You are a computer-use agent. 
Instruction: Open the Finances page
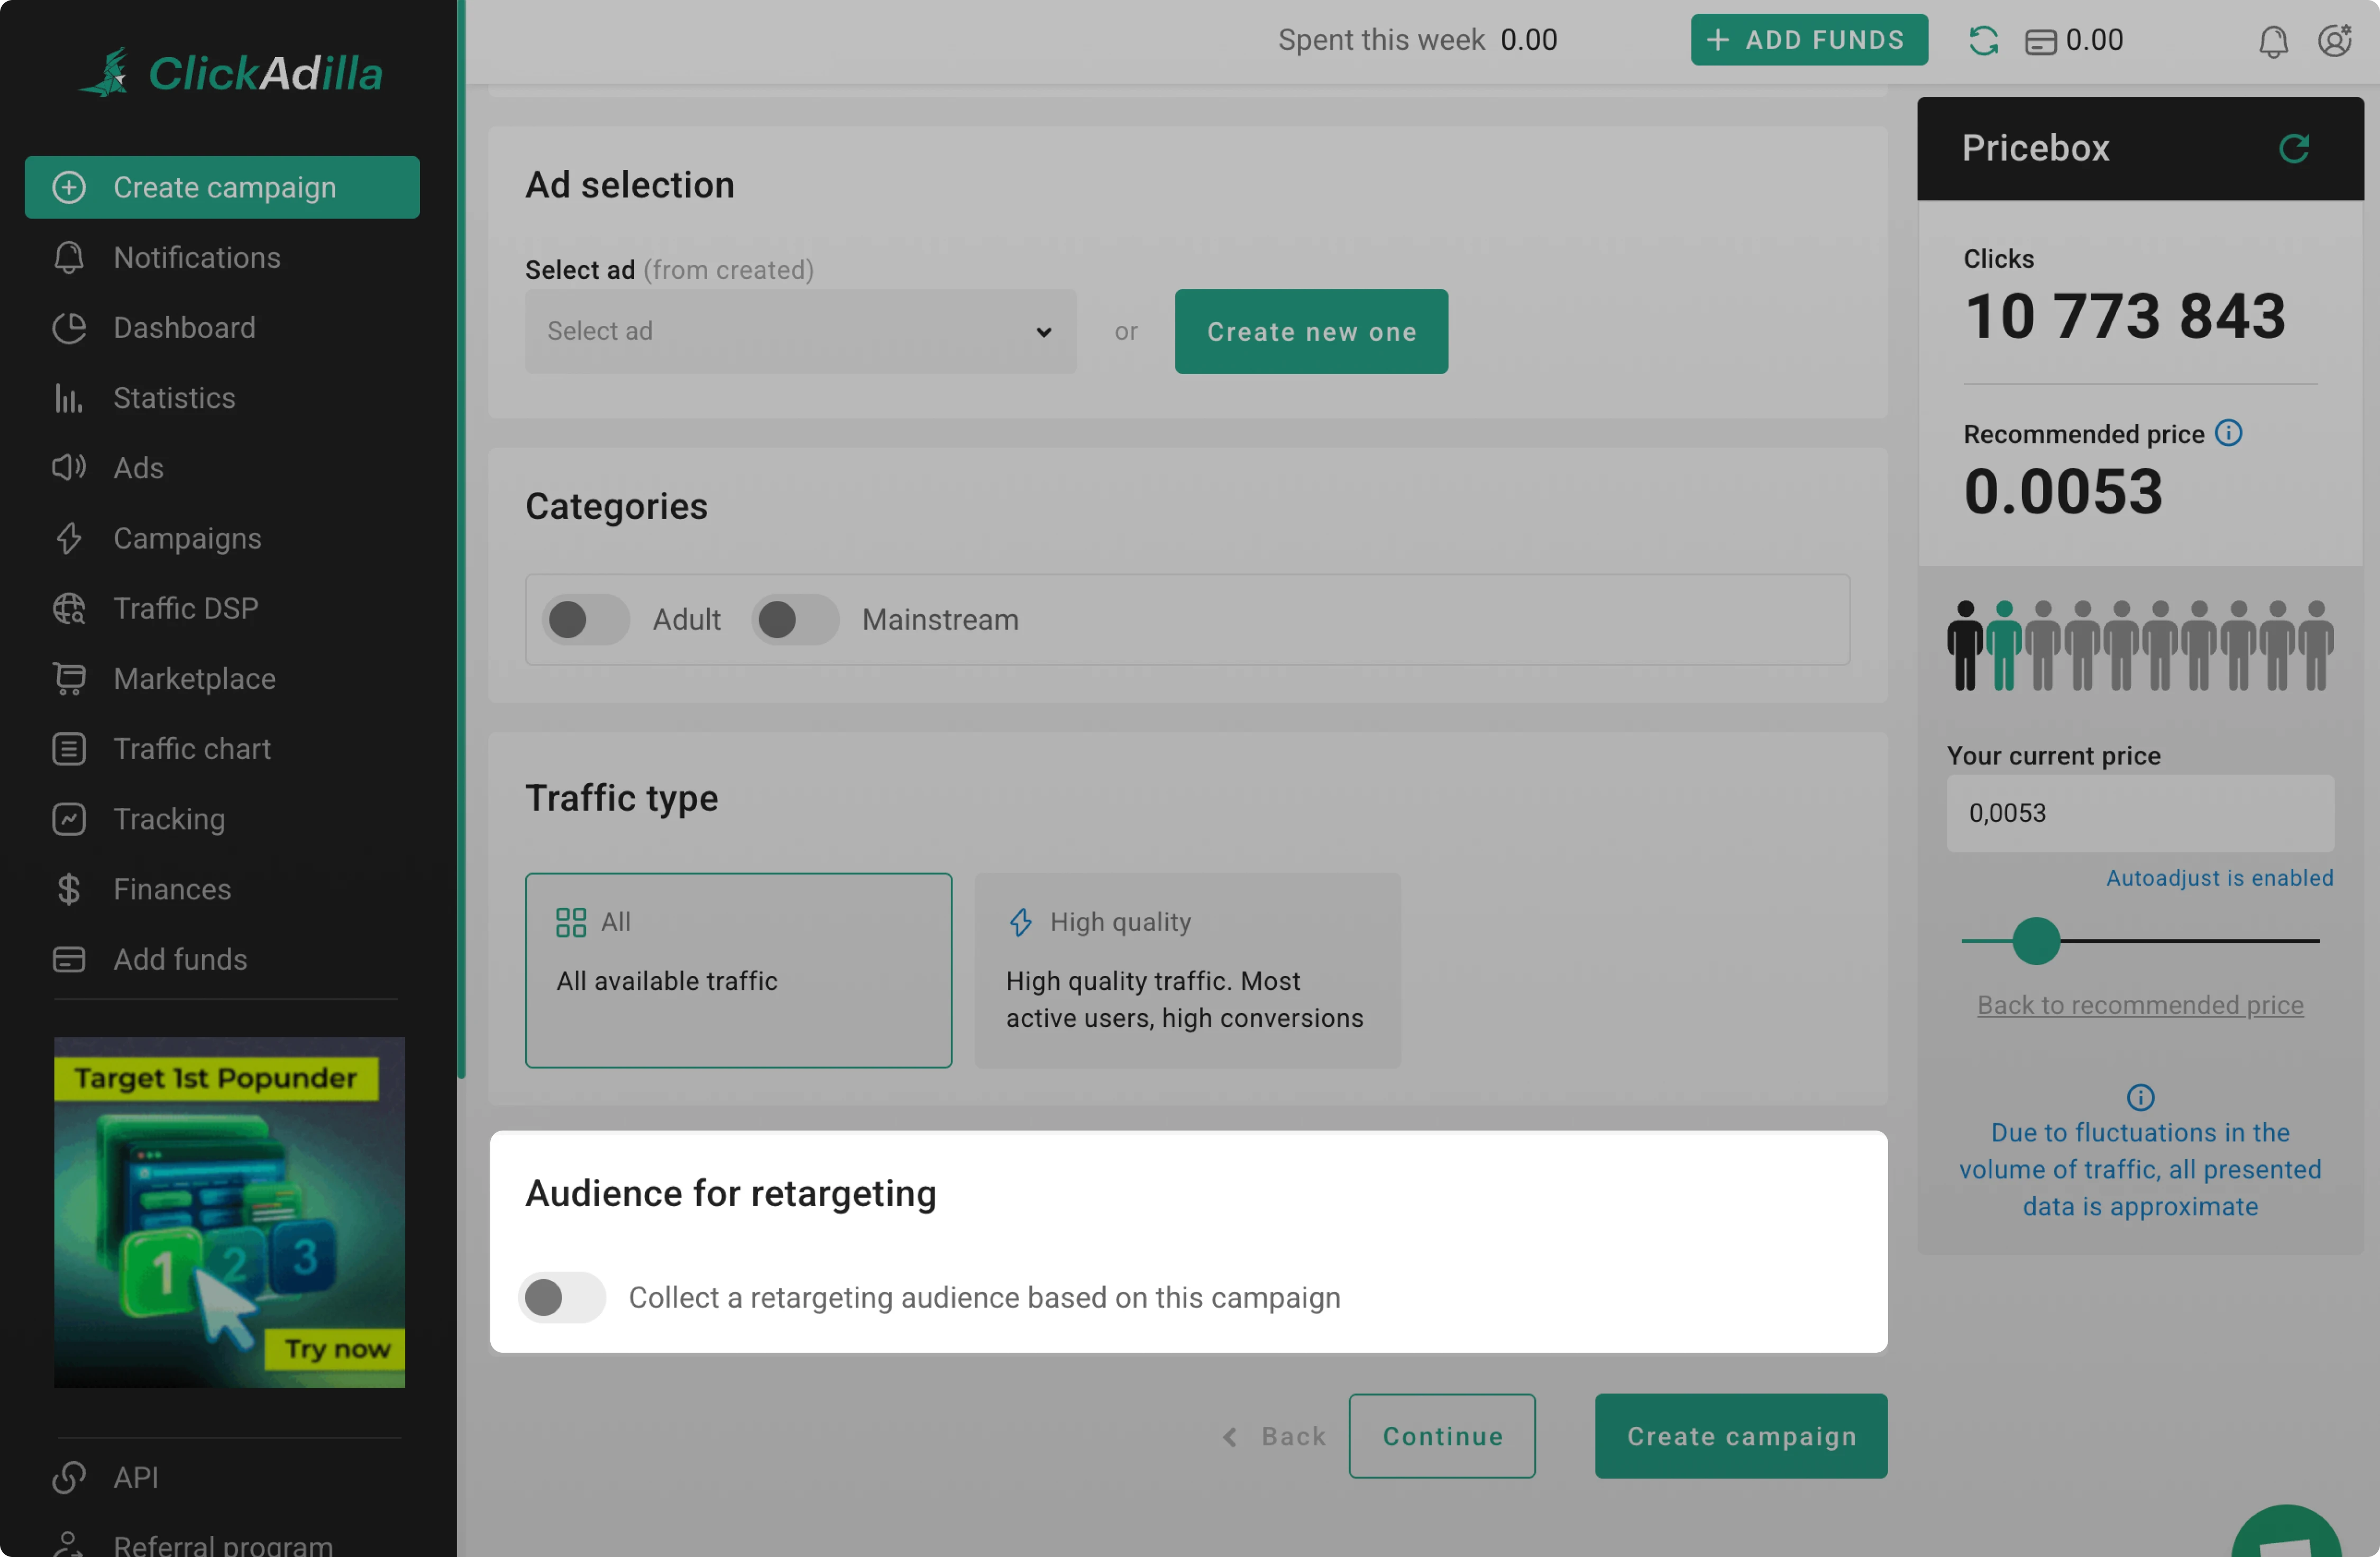pos(171,888)
